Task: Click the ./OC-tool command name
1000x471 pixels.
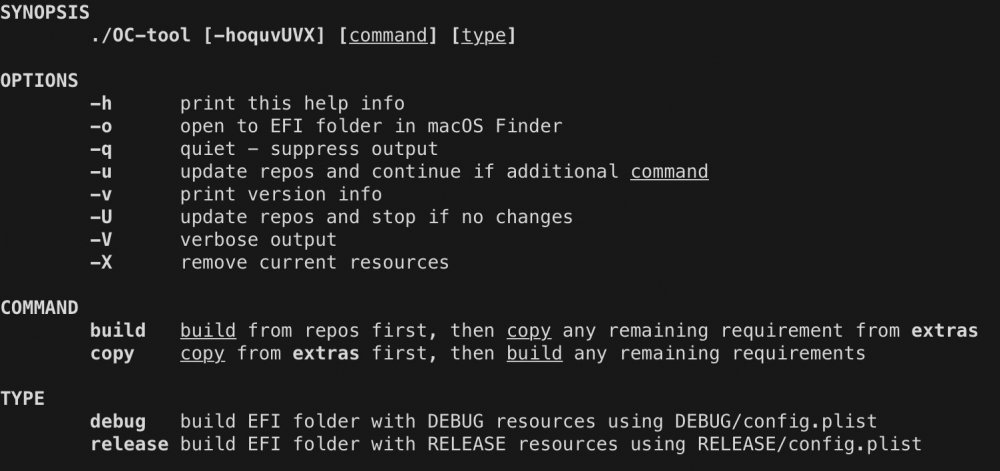Action: 140,35
